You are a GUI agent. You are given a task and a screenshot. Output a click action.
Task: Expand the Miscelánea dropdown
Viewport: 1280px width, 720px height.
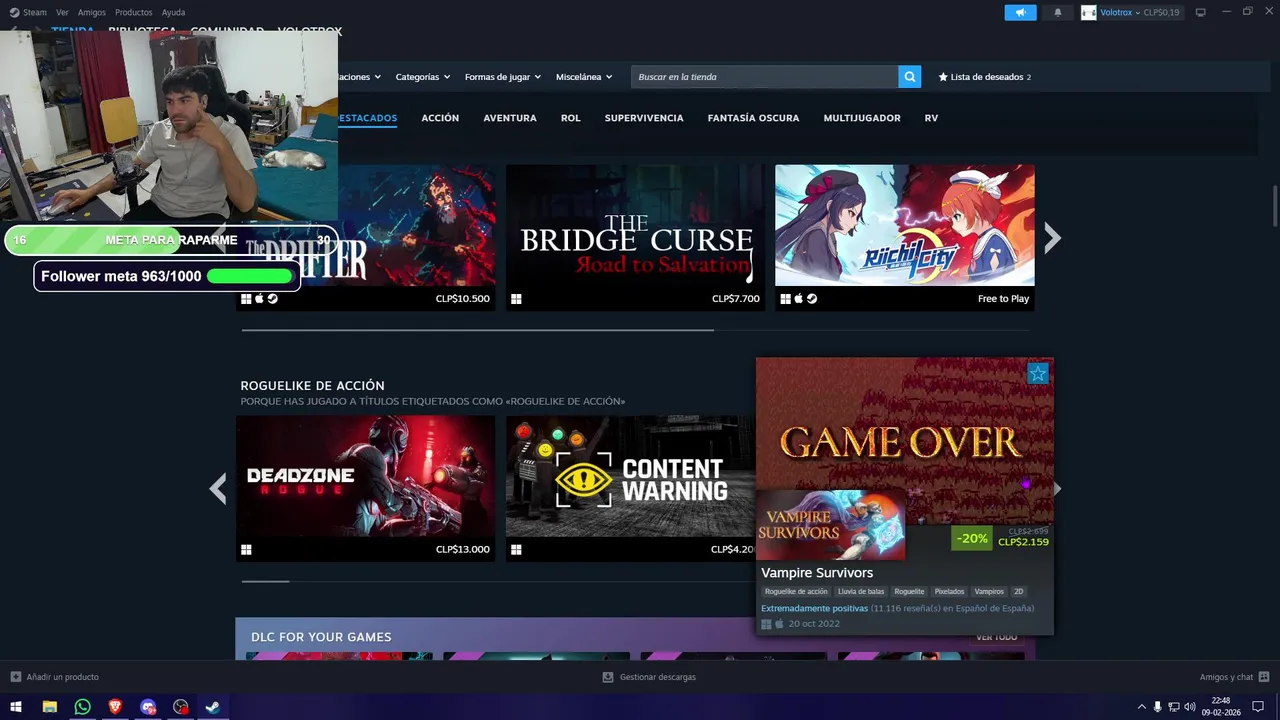584,77
